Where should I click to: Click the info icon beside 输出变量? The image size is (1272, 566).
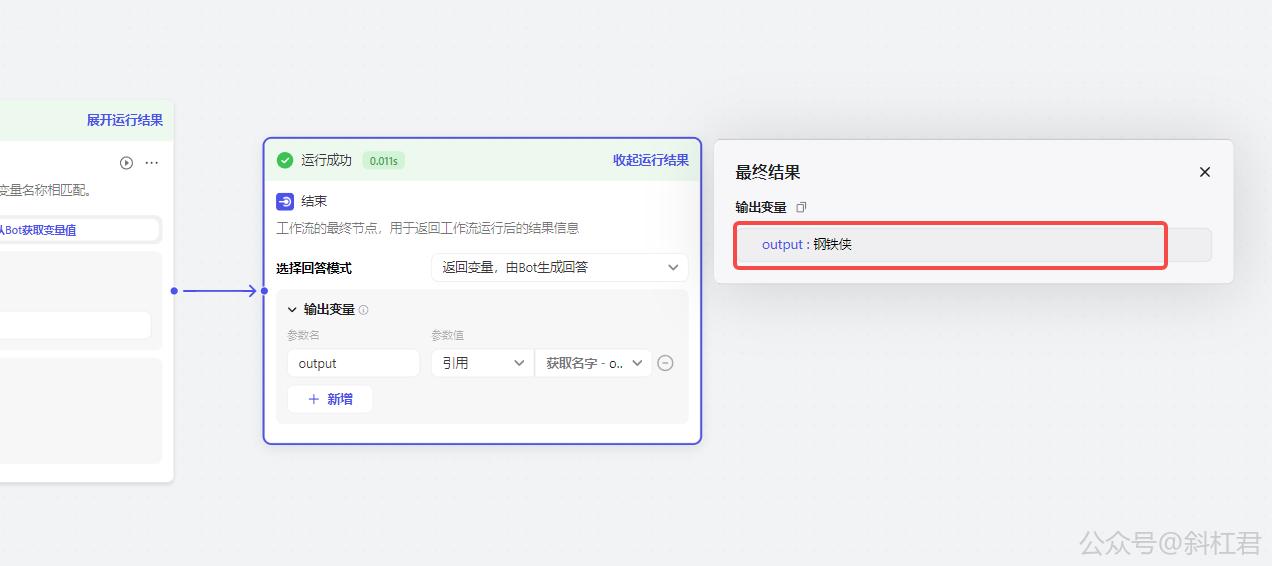tap(364, 310)
